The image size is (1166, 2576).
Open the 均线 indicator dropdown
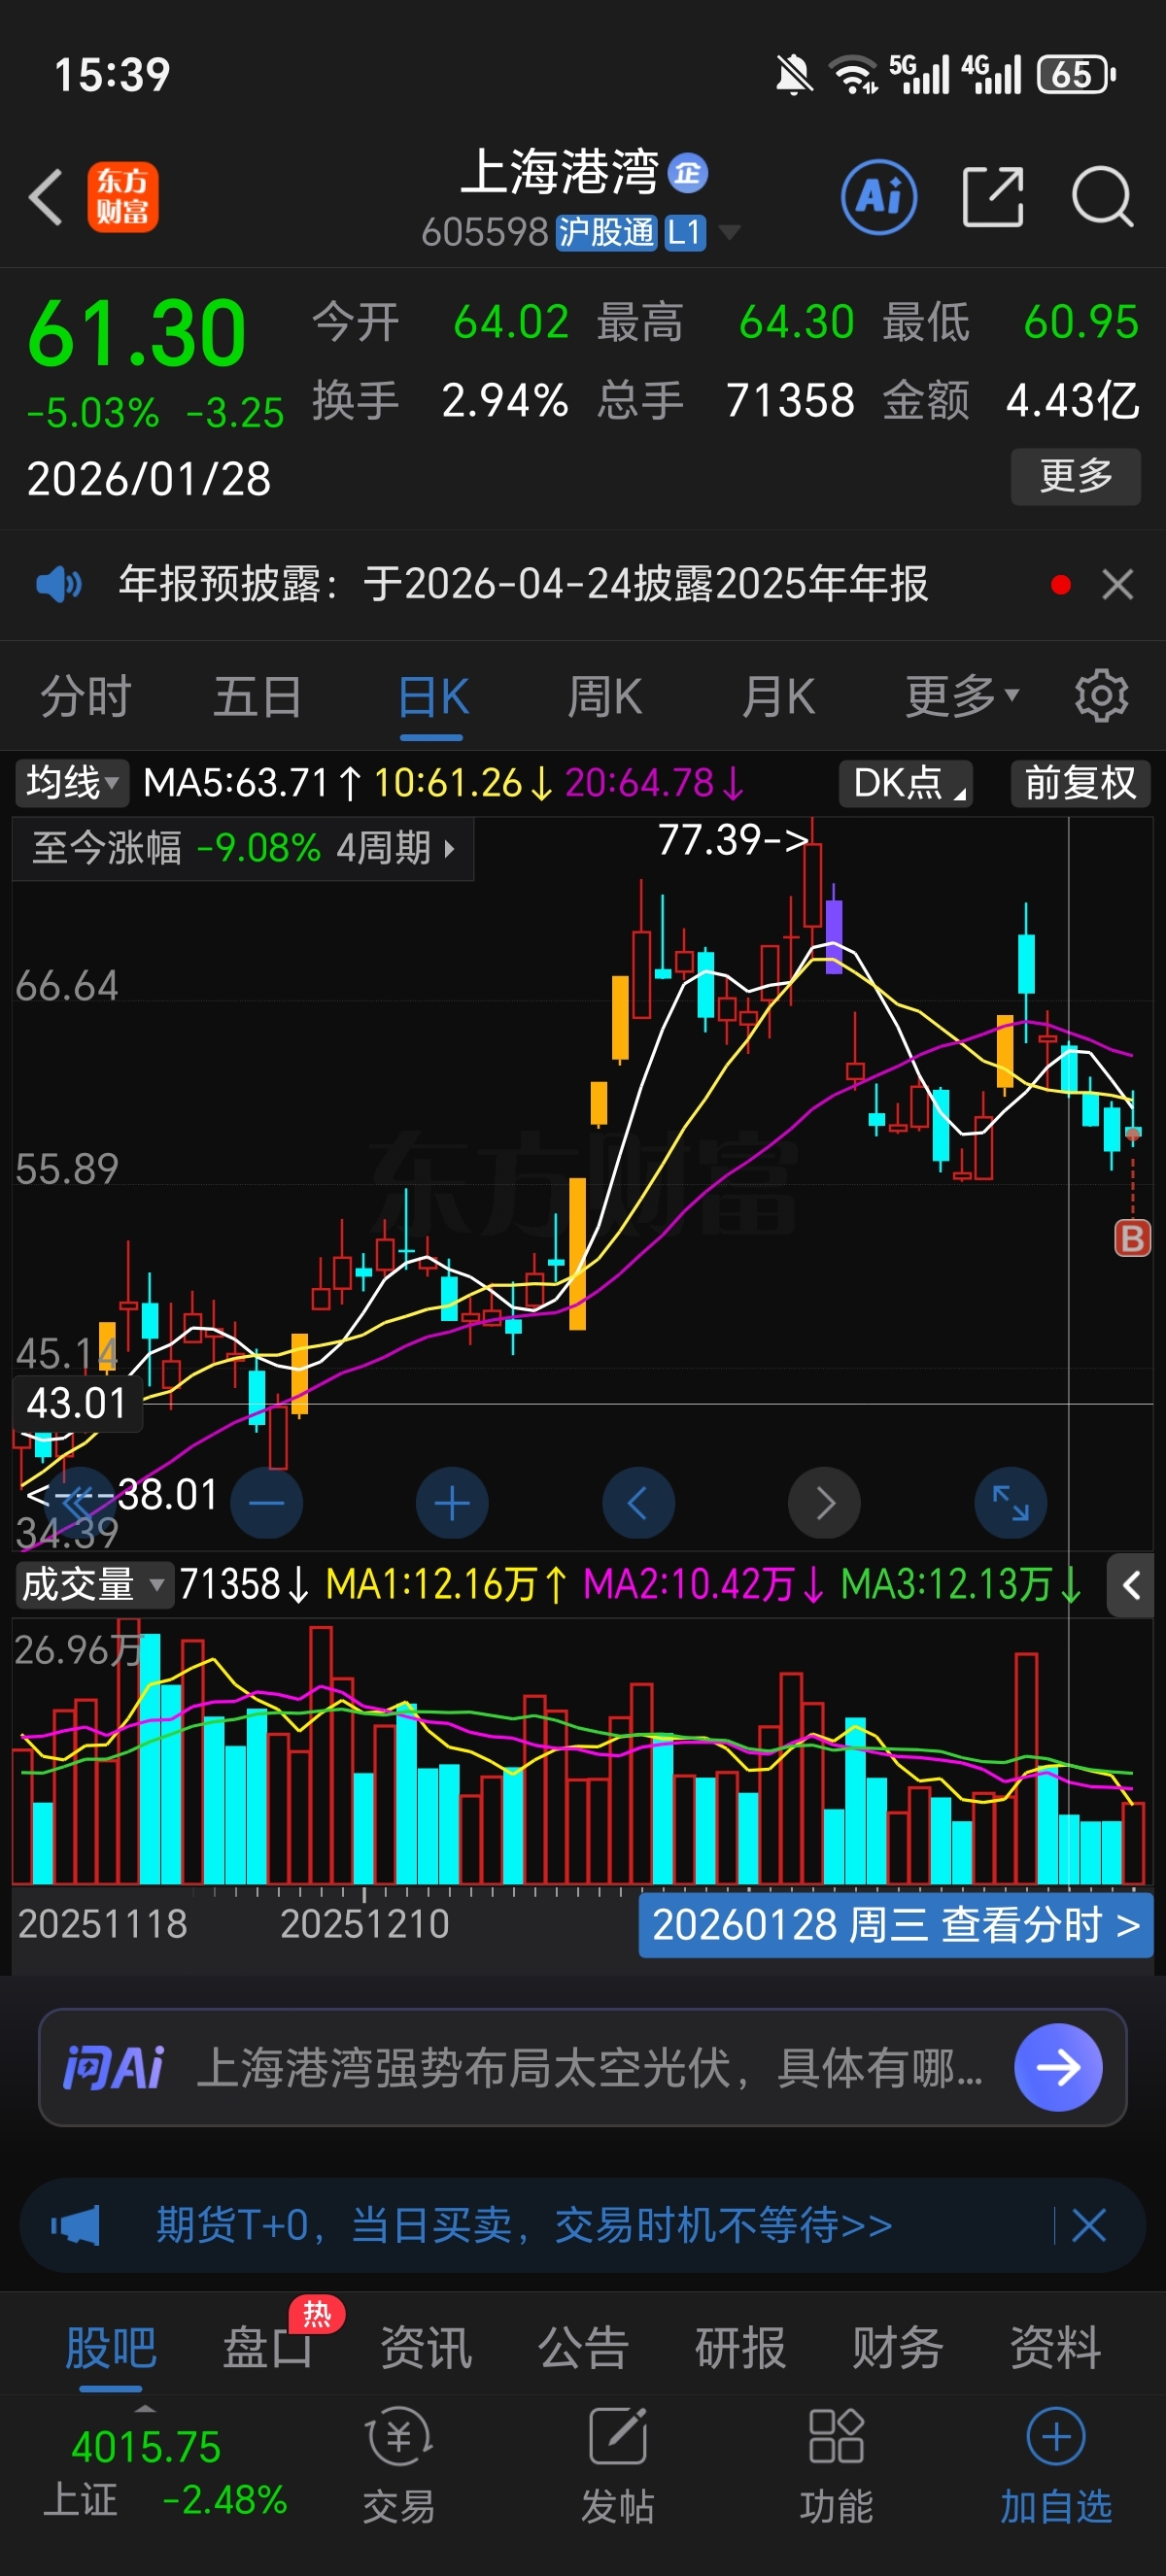pos(72,783)
